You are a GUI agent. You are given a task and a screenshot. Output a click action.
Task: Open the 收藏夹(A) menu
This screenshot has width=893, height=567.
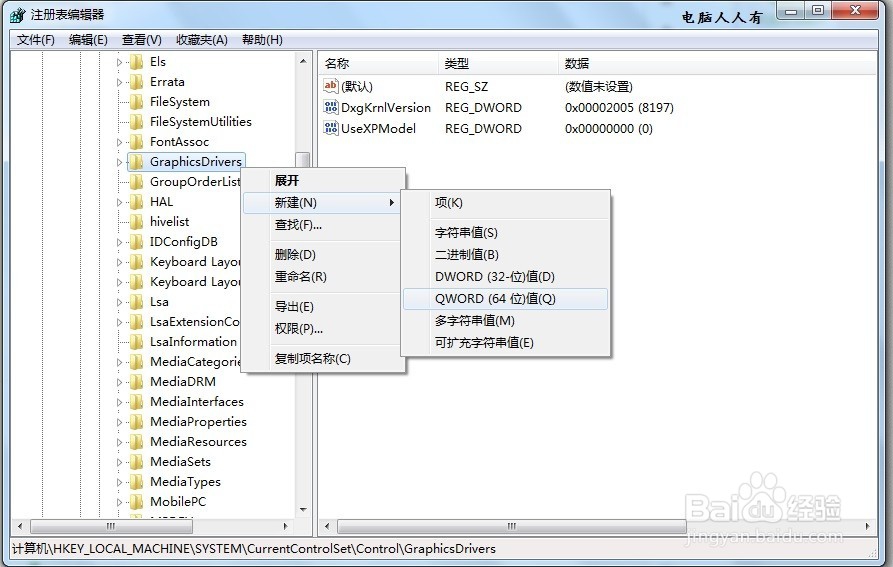point(202,40)
